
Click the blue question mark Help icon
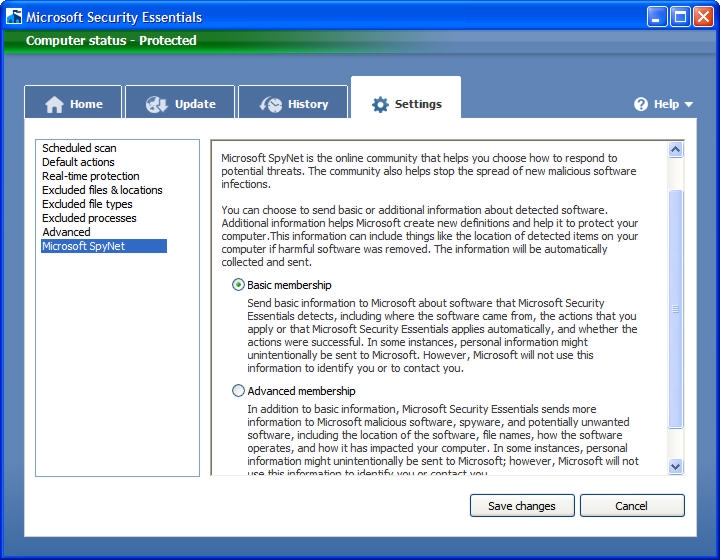[641, 104]
